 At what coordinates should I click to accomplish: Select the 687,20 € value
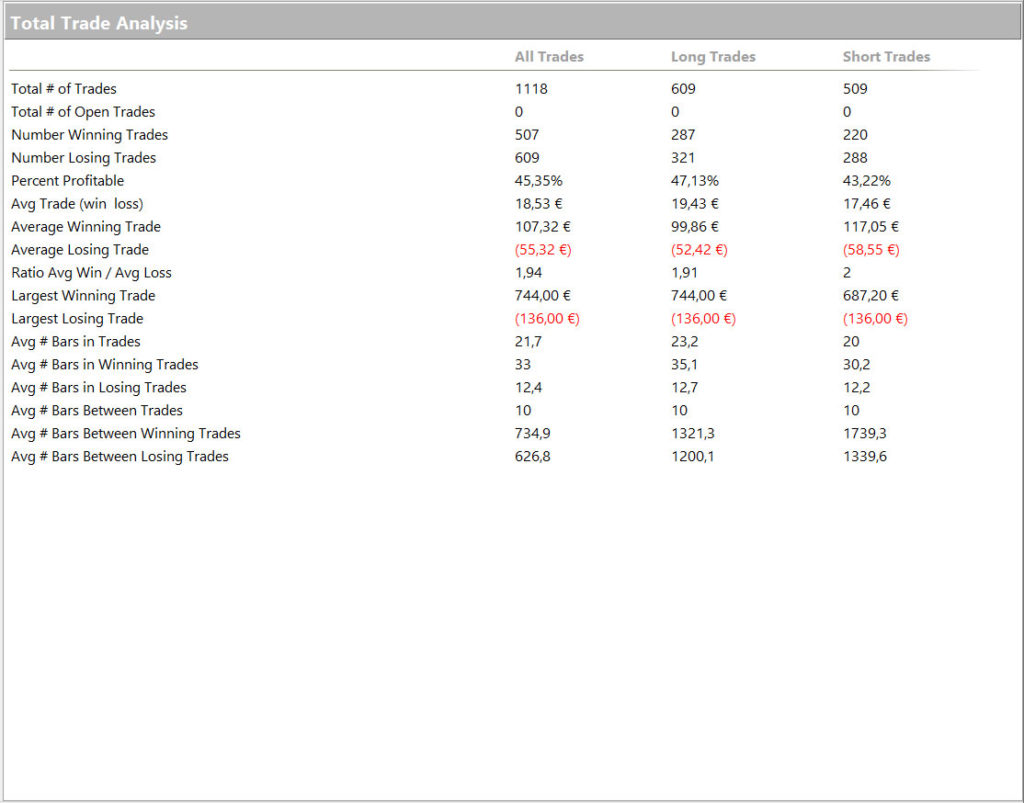pyautogui.click(x=871, y=296)
